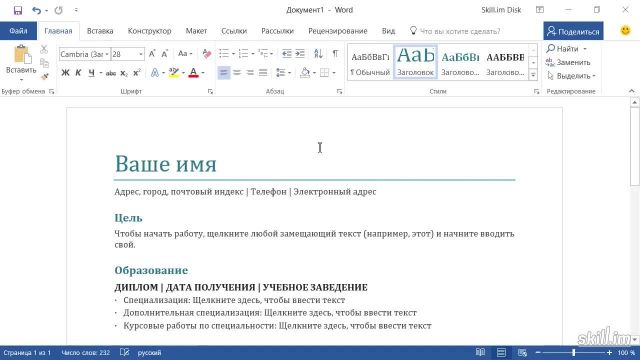This screenshot has width=640, height=360.
Task: Toggle Italic formatting (К)
Action: pyautogui.click(x=78, y=73)
